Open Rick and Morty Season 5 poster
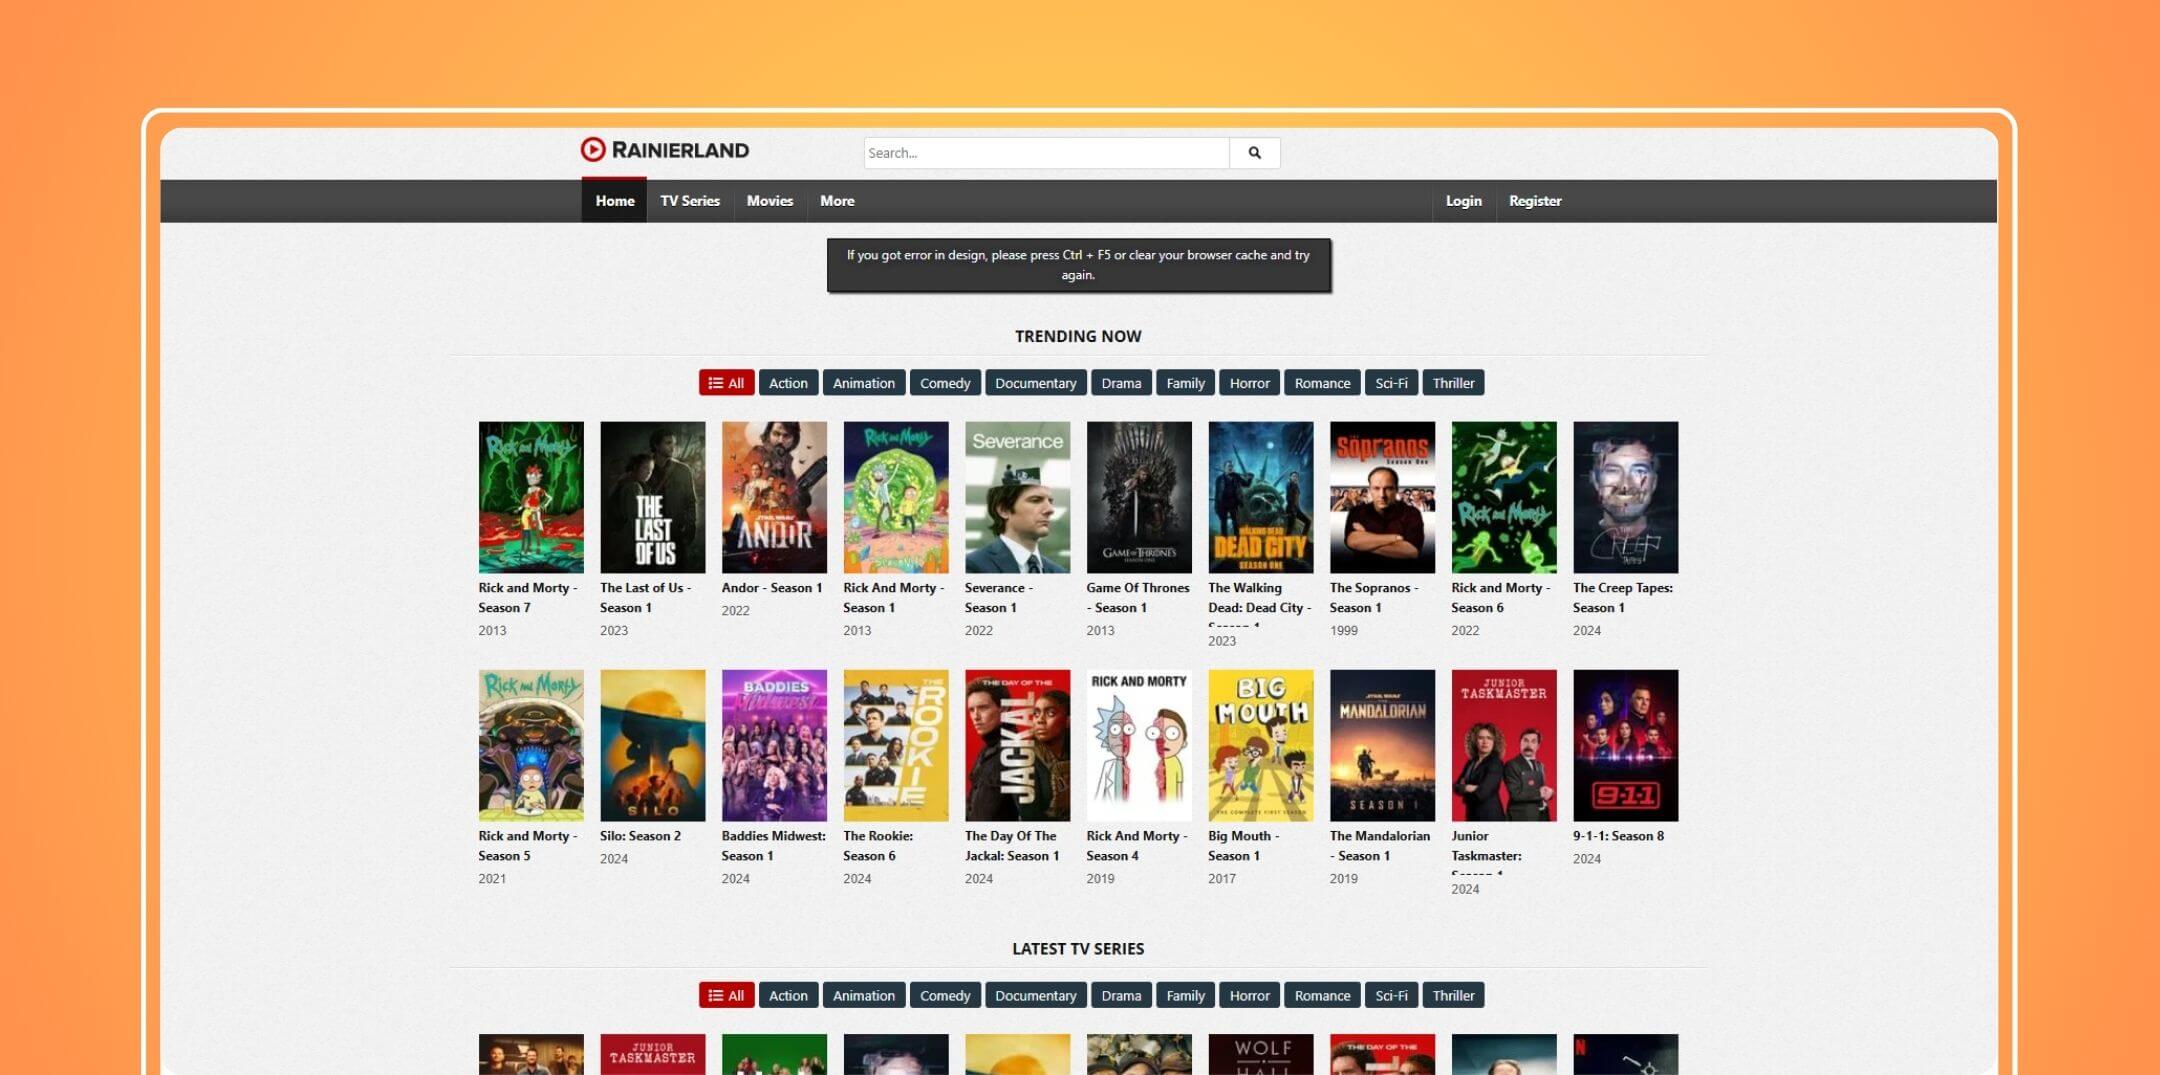This screenshot has width=2160, height=1075. (531, 745)
